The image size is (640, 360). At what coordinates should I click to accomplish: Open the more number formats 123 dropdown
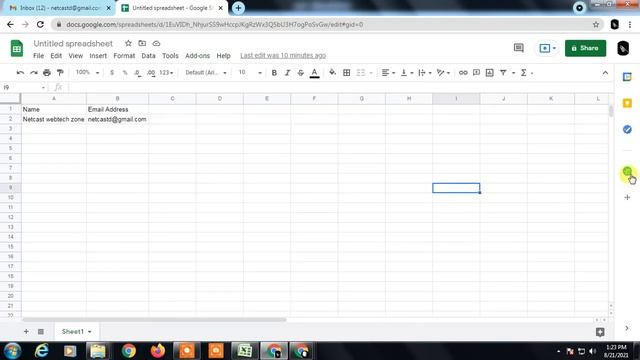coord(166,73)
